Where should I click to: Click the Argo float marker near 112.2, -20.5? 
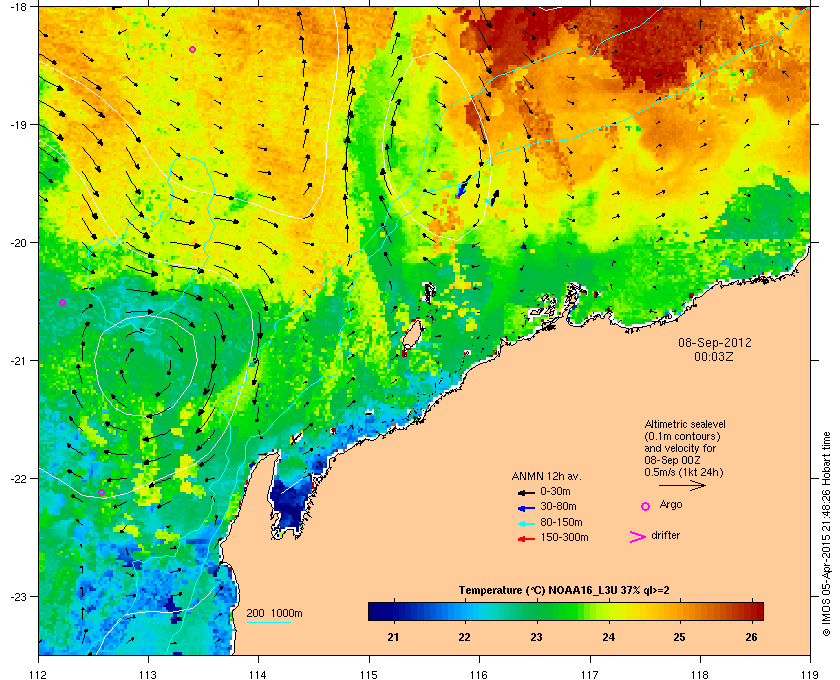pos(62,303)
